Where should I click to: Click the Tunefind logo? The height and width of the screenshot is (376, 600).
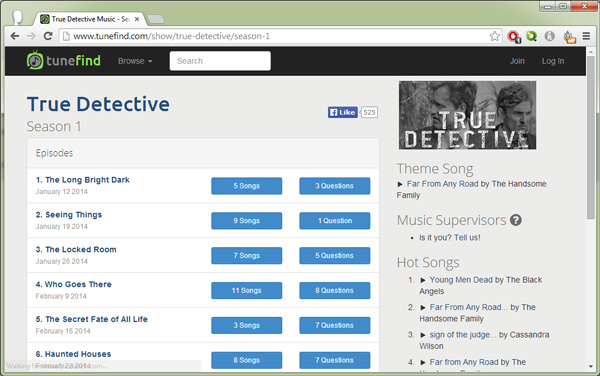pyautogui.click(x=64, y=60)
